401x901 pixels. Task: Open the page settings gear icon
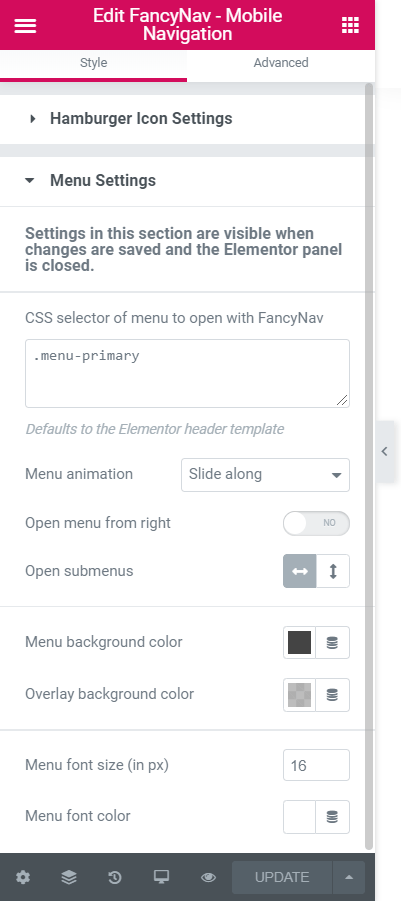tap(23, 877)
